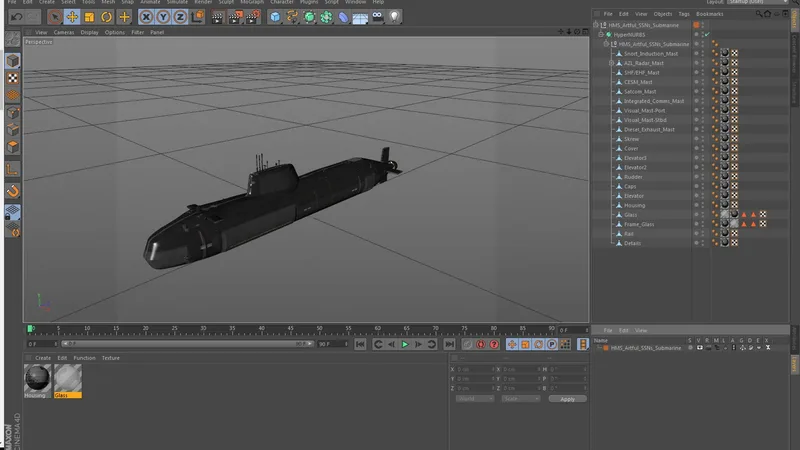Collapse the nested HMS_Artful_SSNs_Submarine node

click(606, 44)
